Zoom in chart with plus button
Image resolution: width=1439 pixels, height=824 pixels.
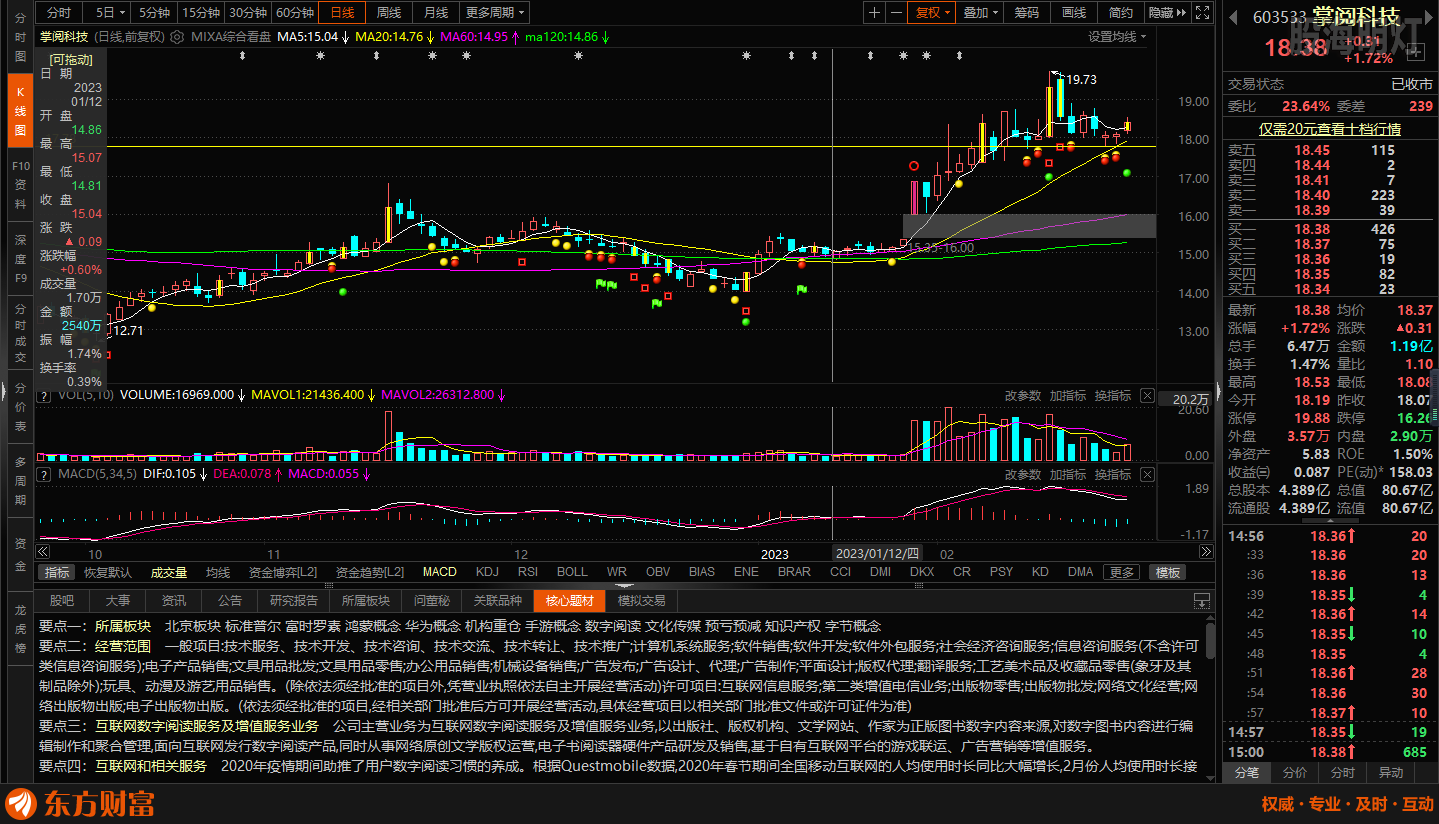[875, 13]
